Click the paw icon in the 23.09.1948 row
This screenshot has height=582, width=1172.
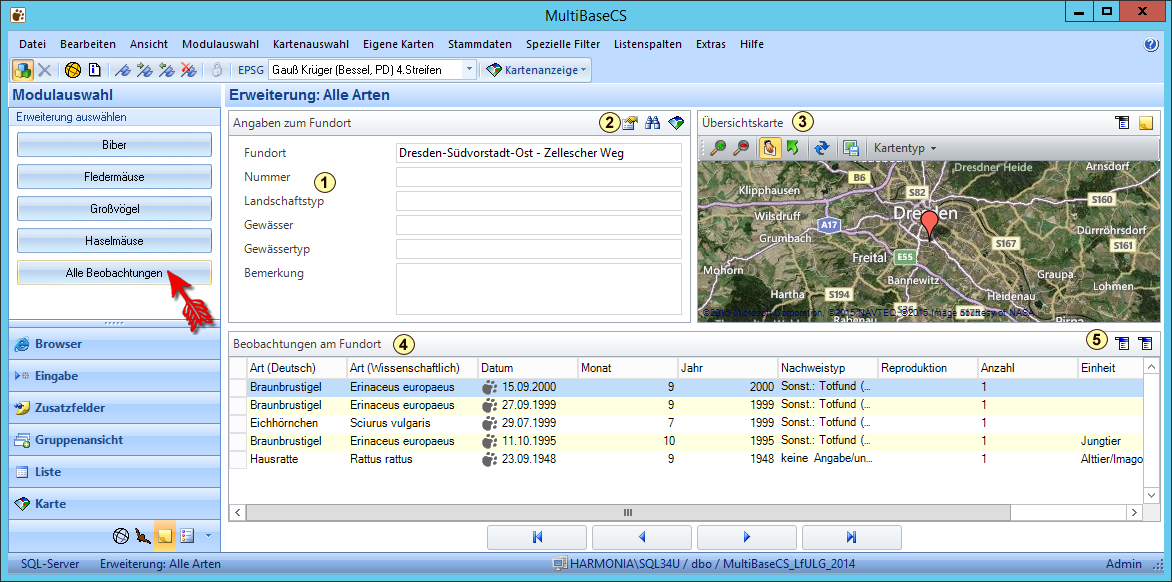point(490,459)
